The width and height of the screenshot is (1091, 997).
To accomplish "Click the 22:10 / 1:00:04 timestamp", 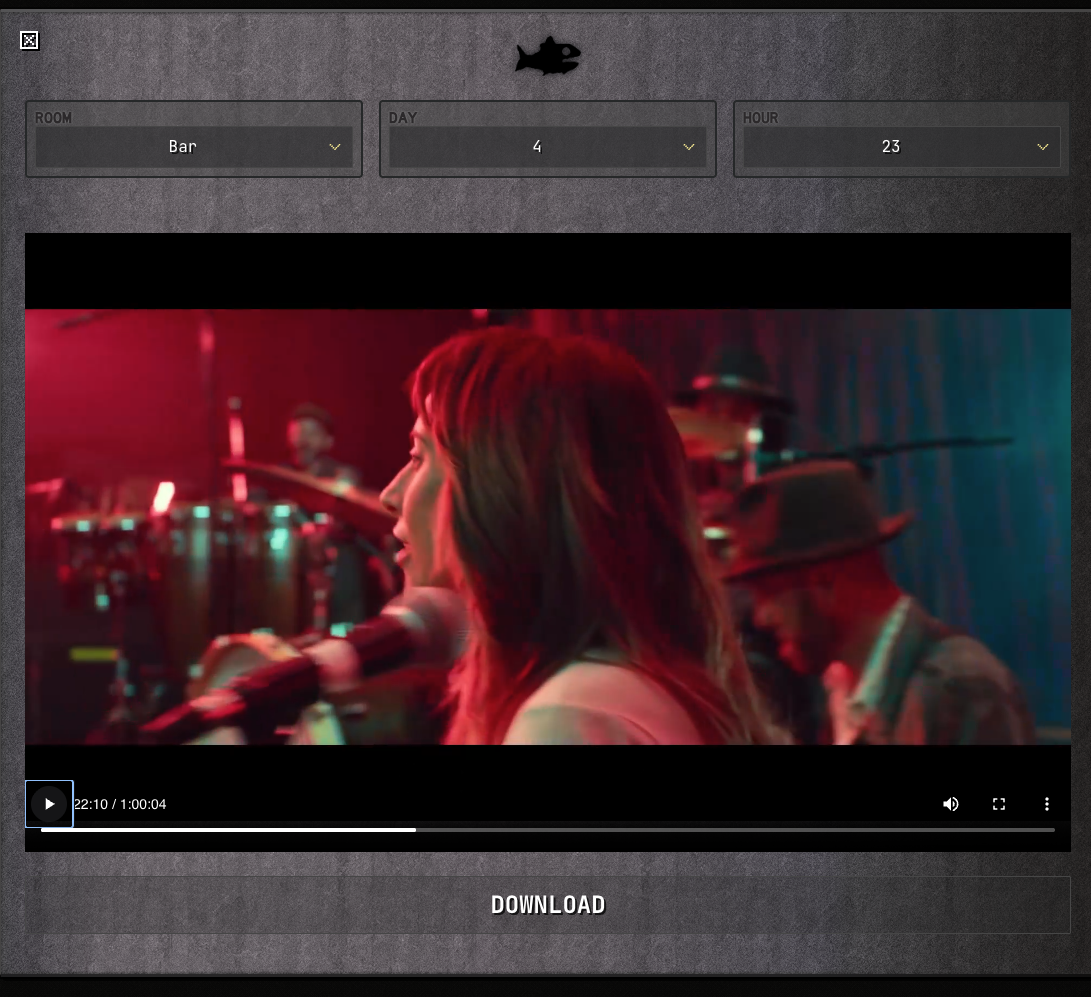I will (120, 804).
